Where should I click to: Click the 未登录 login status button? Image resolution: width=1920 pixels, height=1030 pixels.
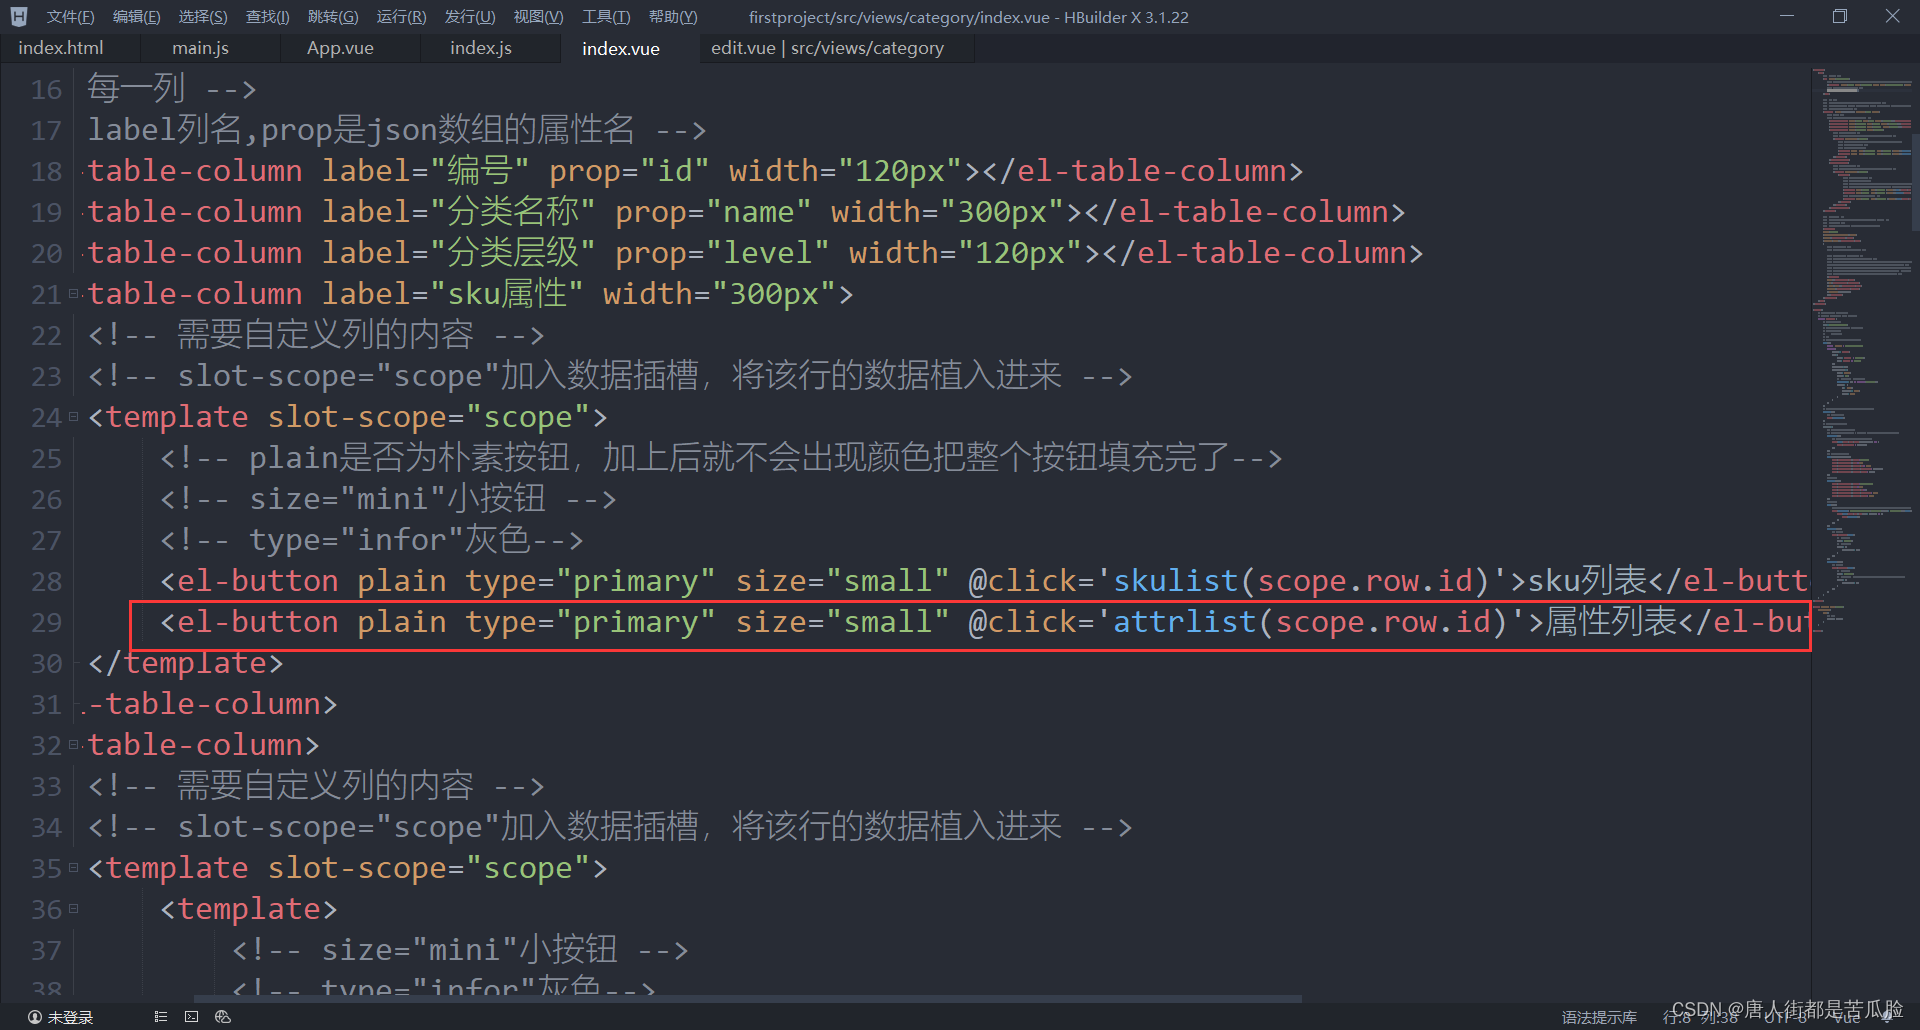61,1017
